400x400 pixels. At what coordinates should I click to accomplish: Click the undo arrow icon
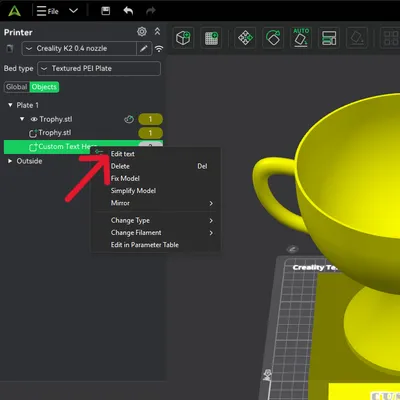pos(128,11)
